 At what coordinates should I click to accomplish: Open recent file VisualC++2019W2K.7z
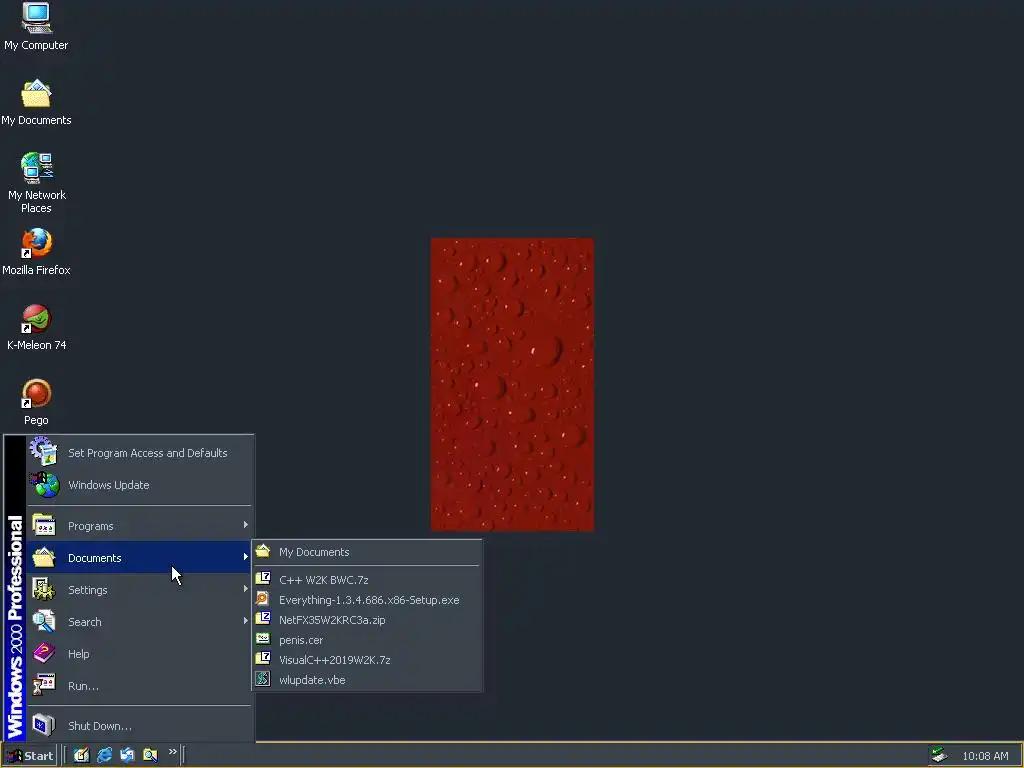(x=367, y=660)
